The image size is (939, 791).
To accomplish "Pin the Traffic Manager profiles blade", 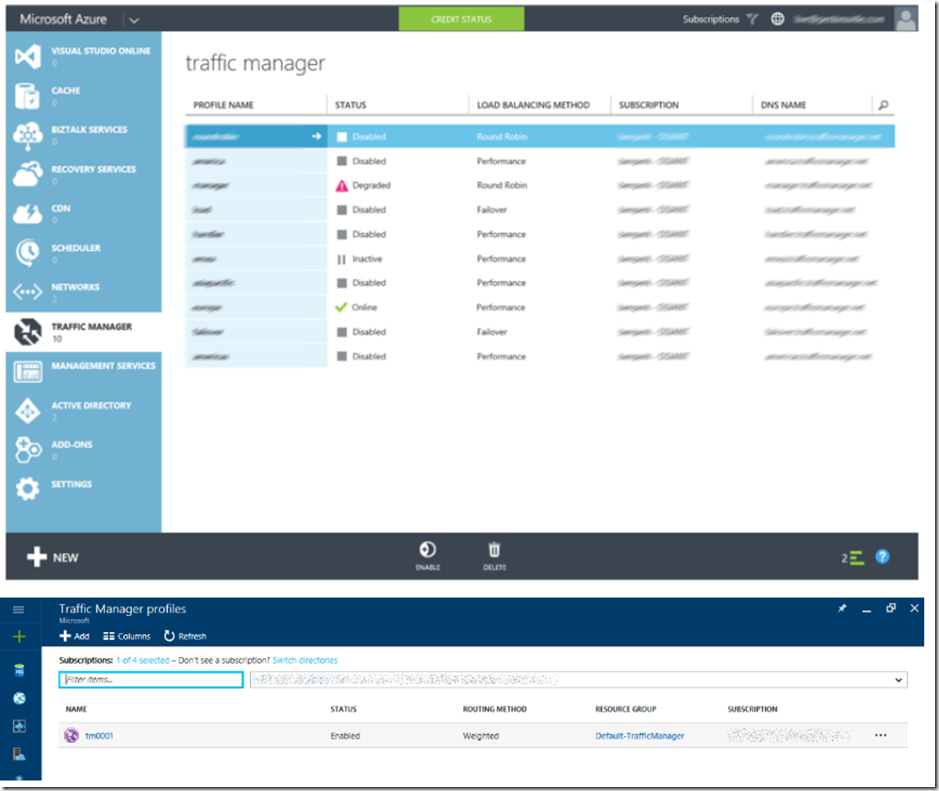I will tap(842, 608).
